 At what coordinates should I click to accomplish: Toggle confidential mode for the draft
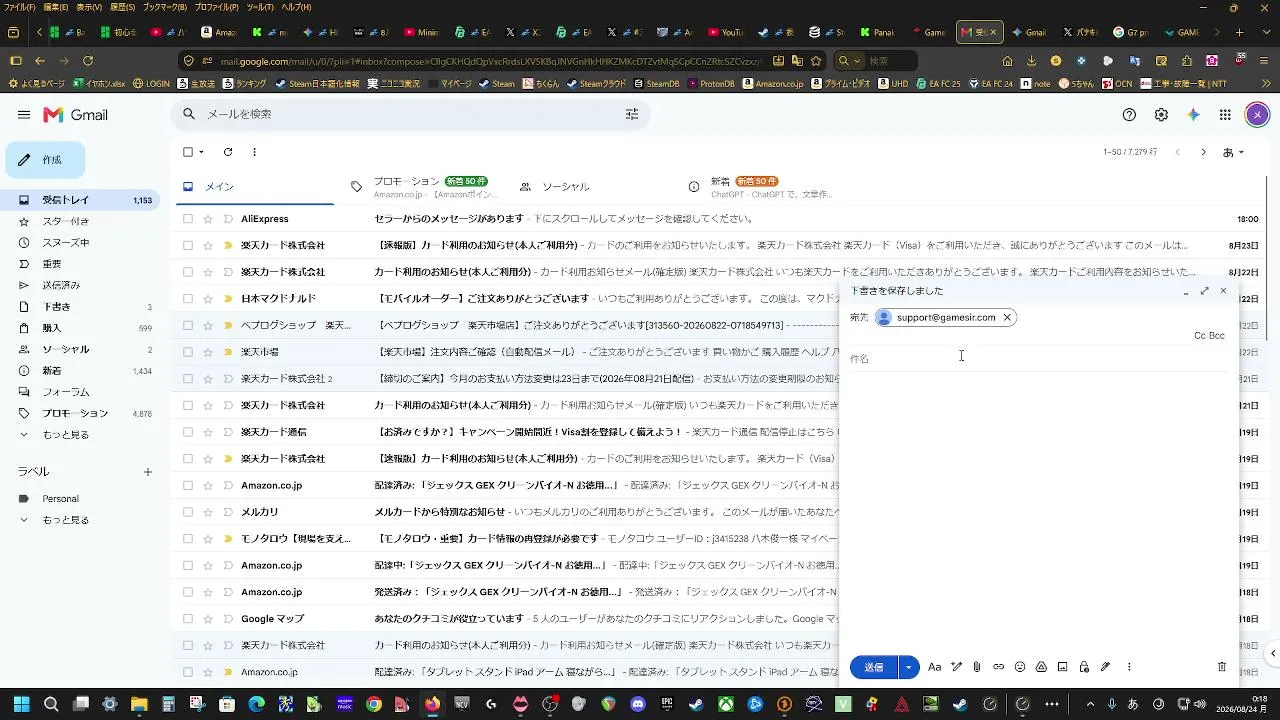tap(1084, 667)
